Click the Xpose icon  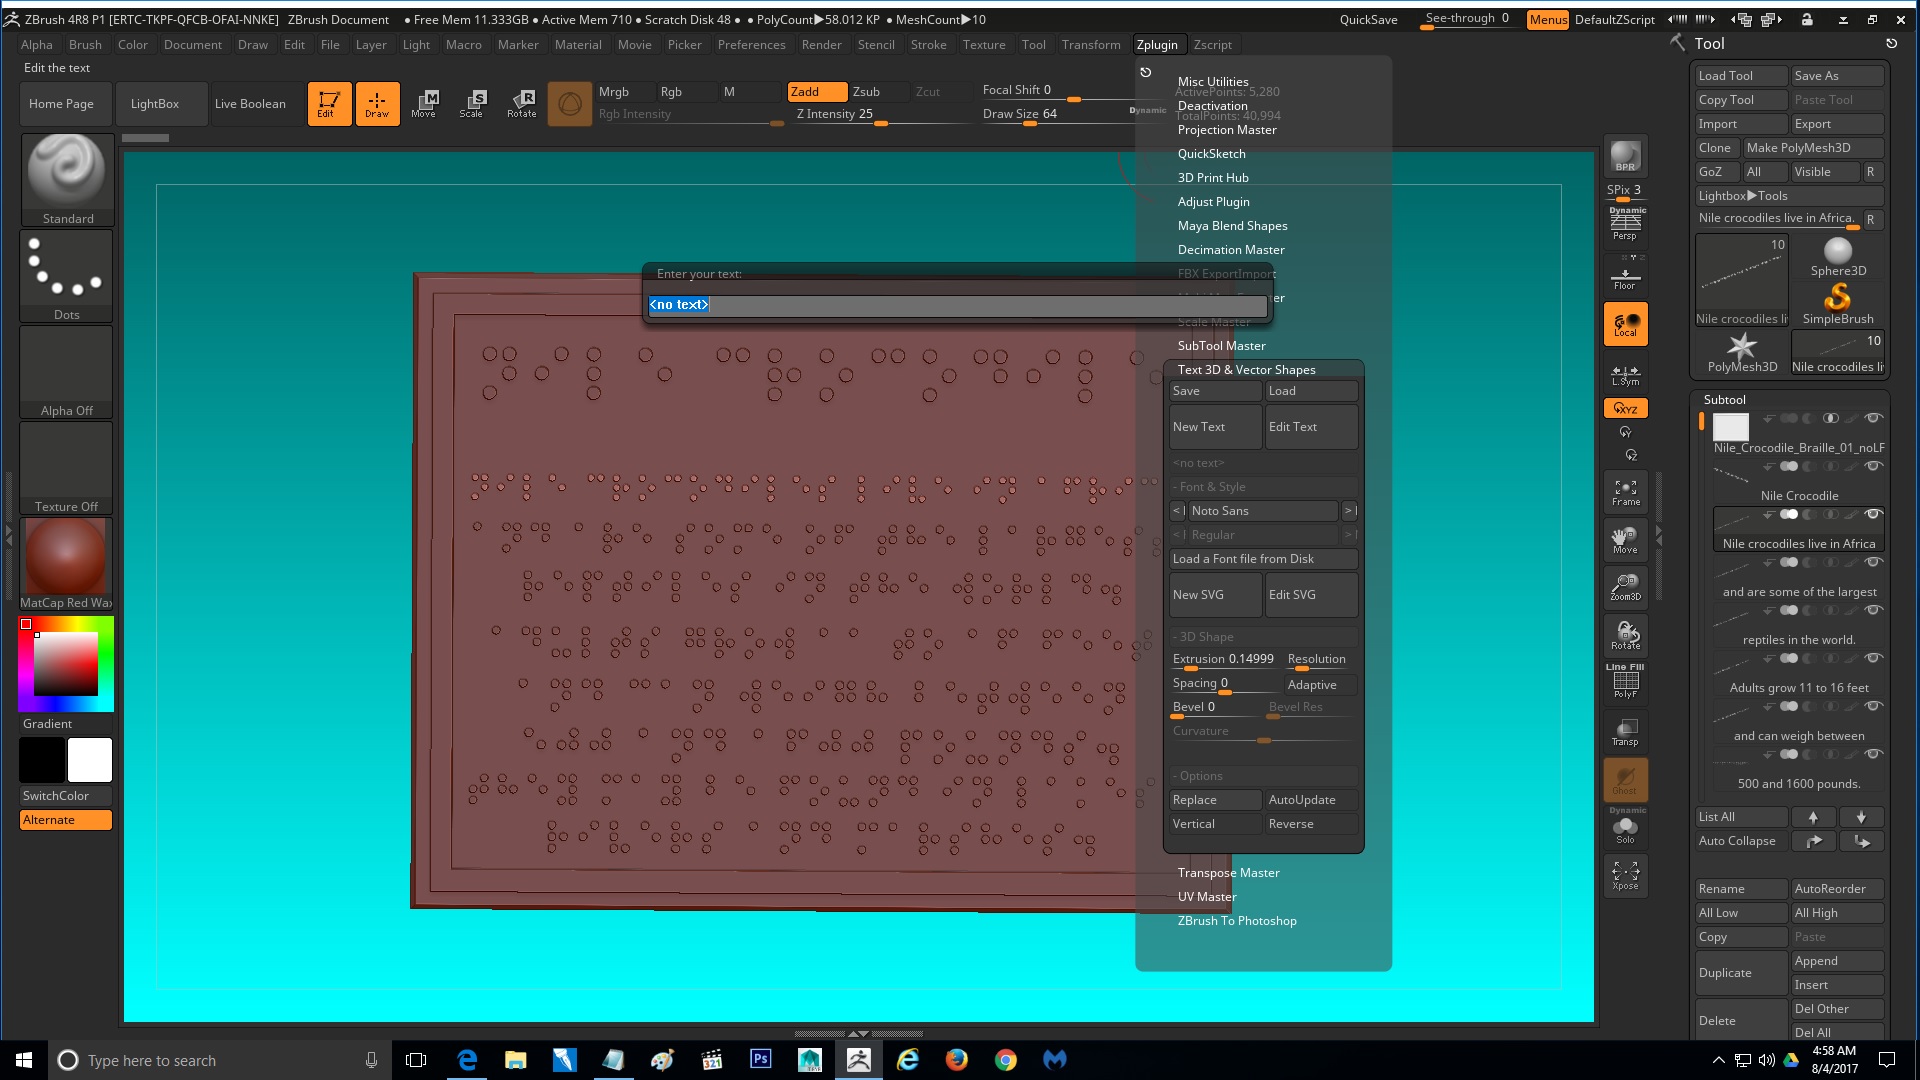click(x=1625, y=875)
